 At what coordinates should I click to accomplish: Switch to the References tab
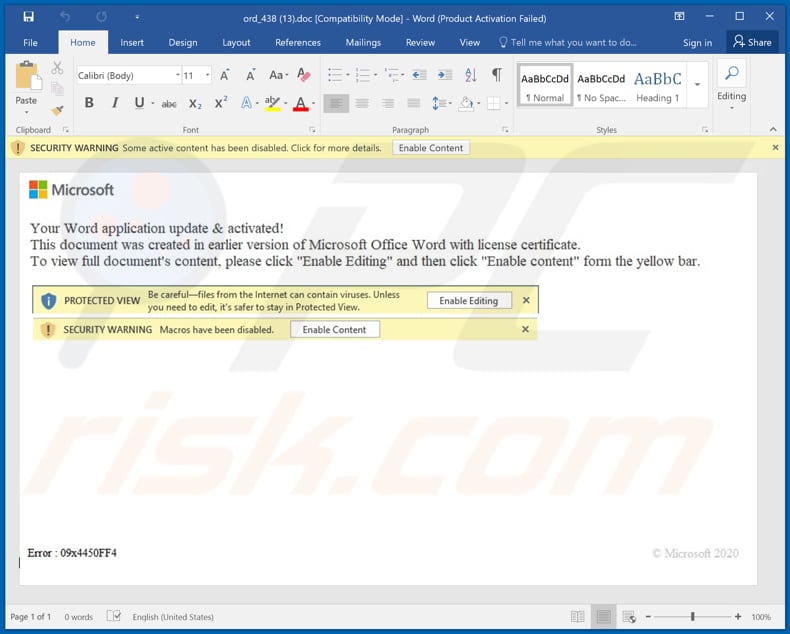(x=298, y=42)
